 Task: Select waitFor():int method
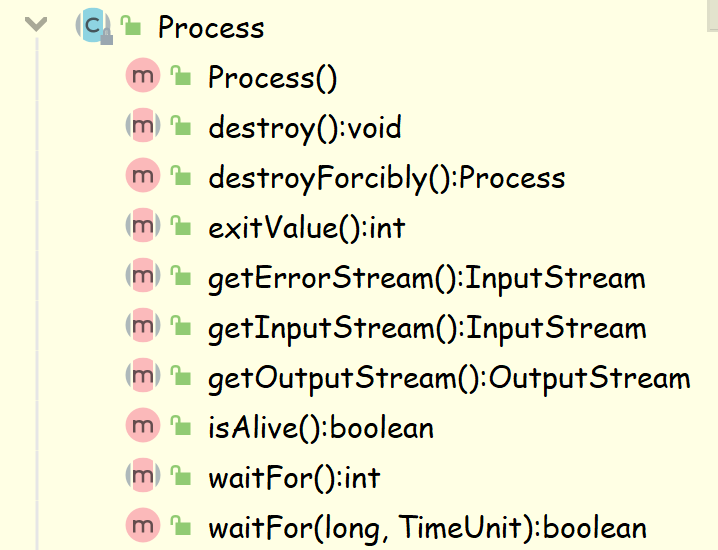coord(293,478)
